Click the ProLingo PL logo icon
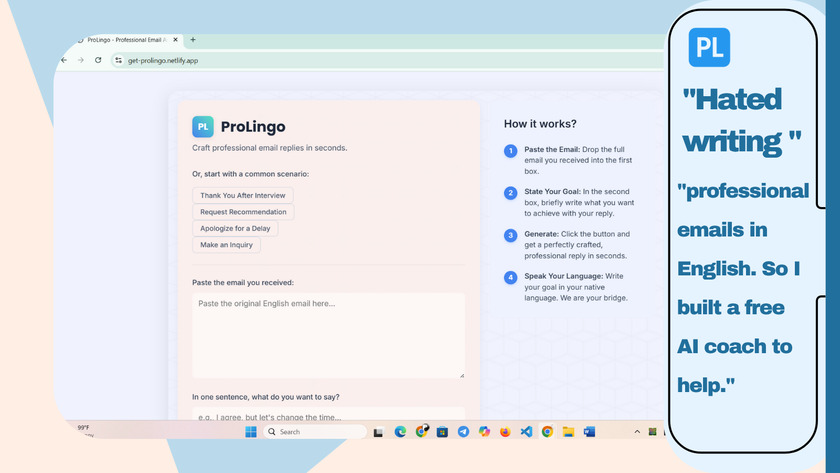The width and height of the screenshot is (840, 473). pyautogui.click(x=202, y=127)
